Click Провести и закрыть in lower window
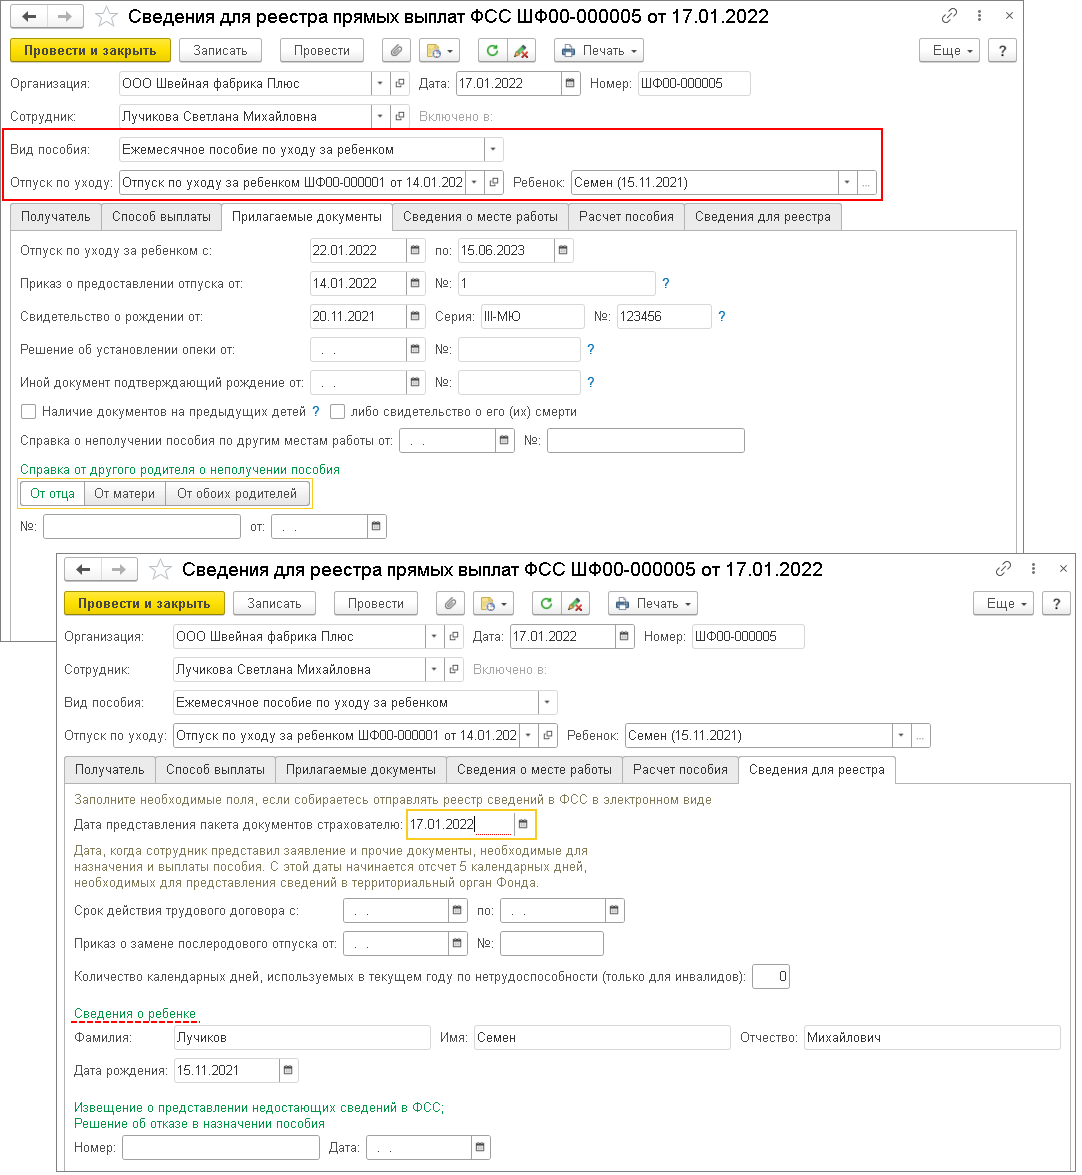The height and width of the screenshot is (1175, 1082). [x=145, y=603]
